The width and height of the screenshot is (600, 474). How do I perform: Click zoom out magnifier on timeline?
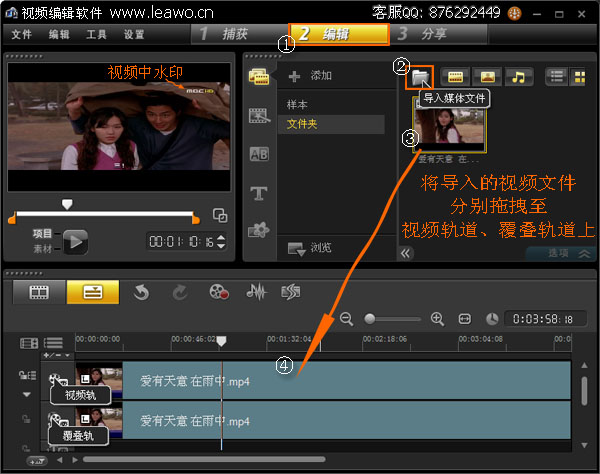tap(347, 318)
